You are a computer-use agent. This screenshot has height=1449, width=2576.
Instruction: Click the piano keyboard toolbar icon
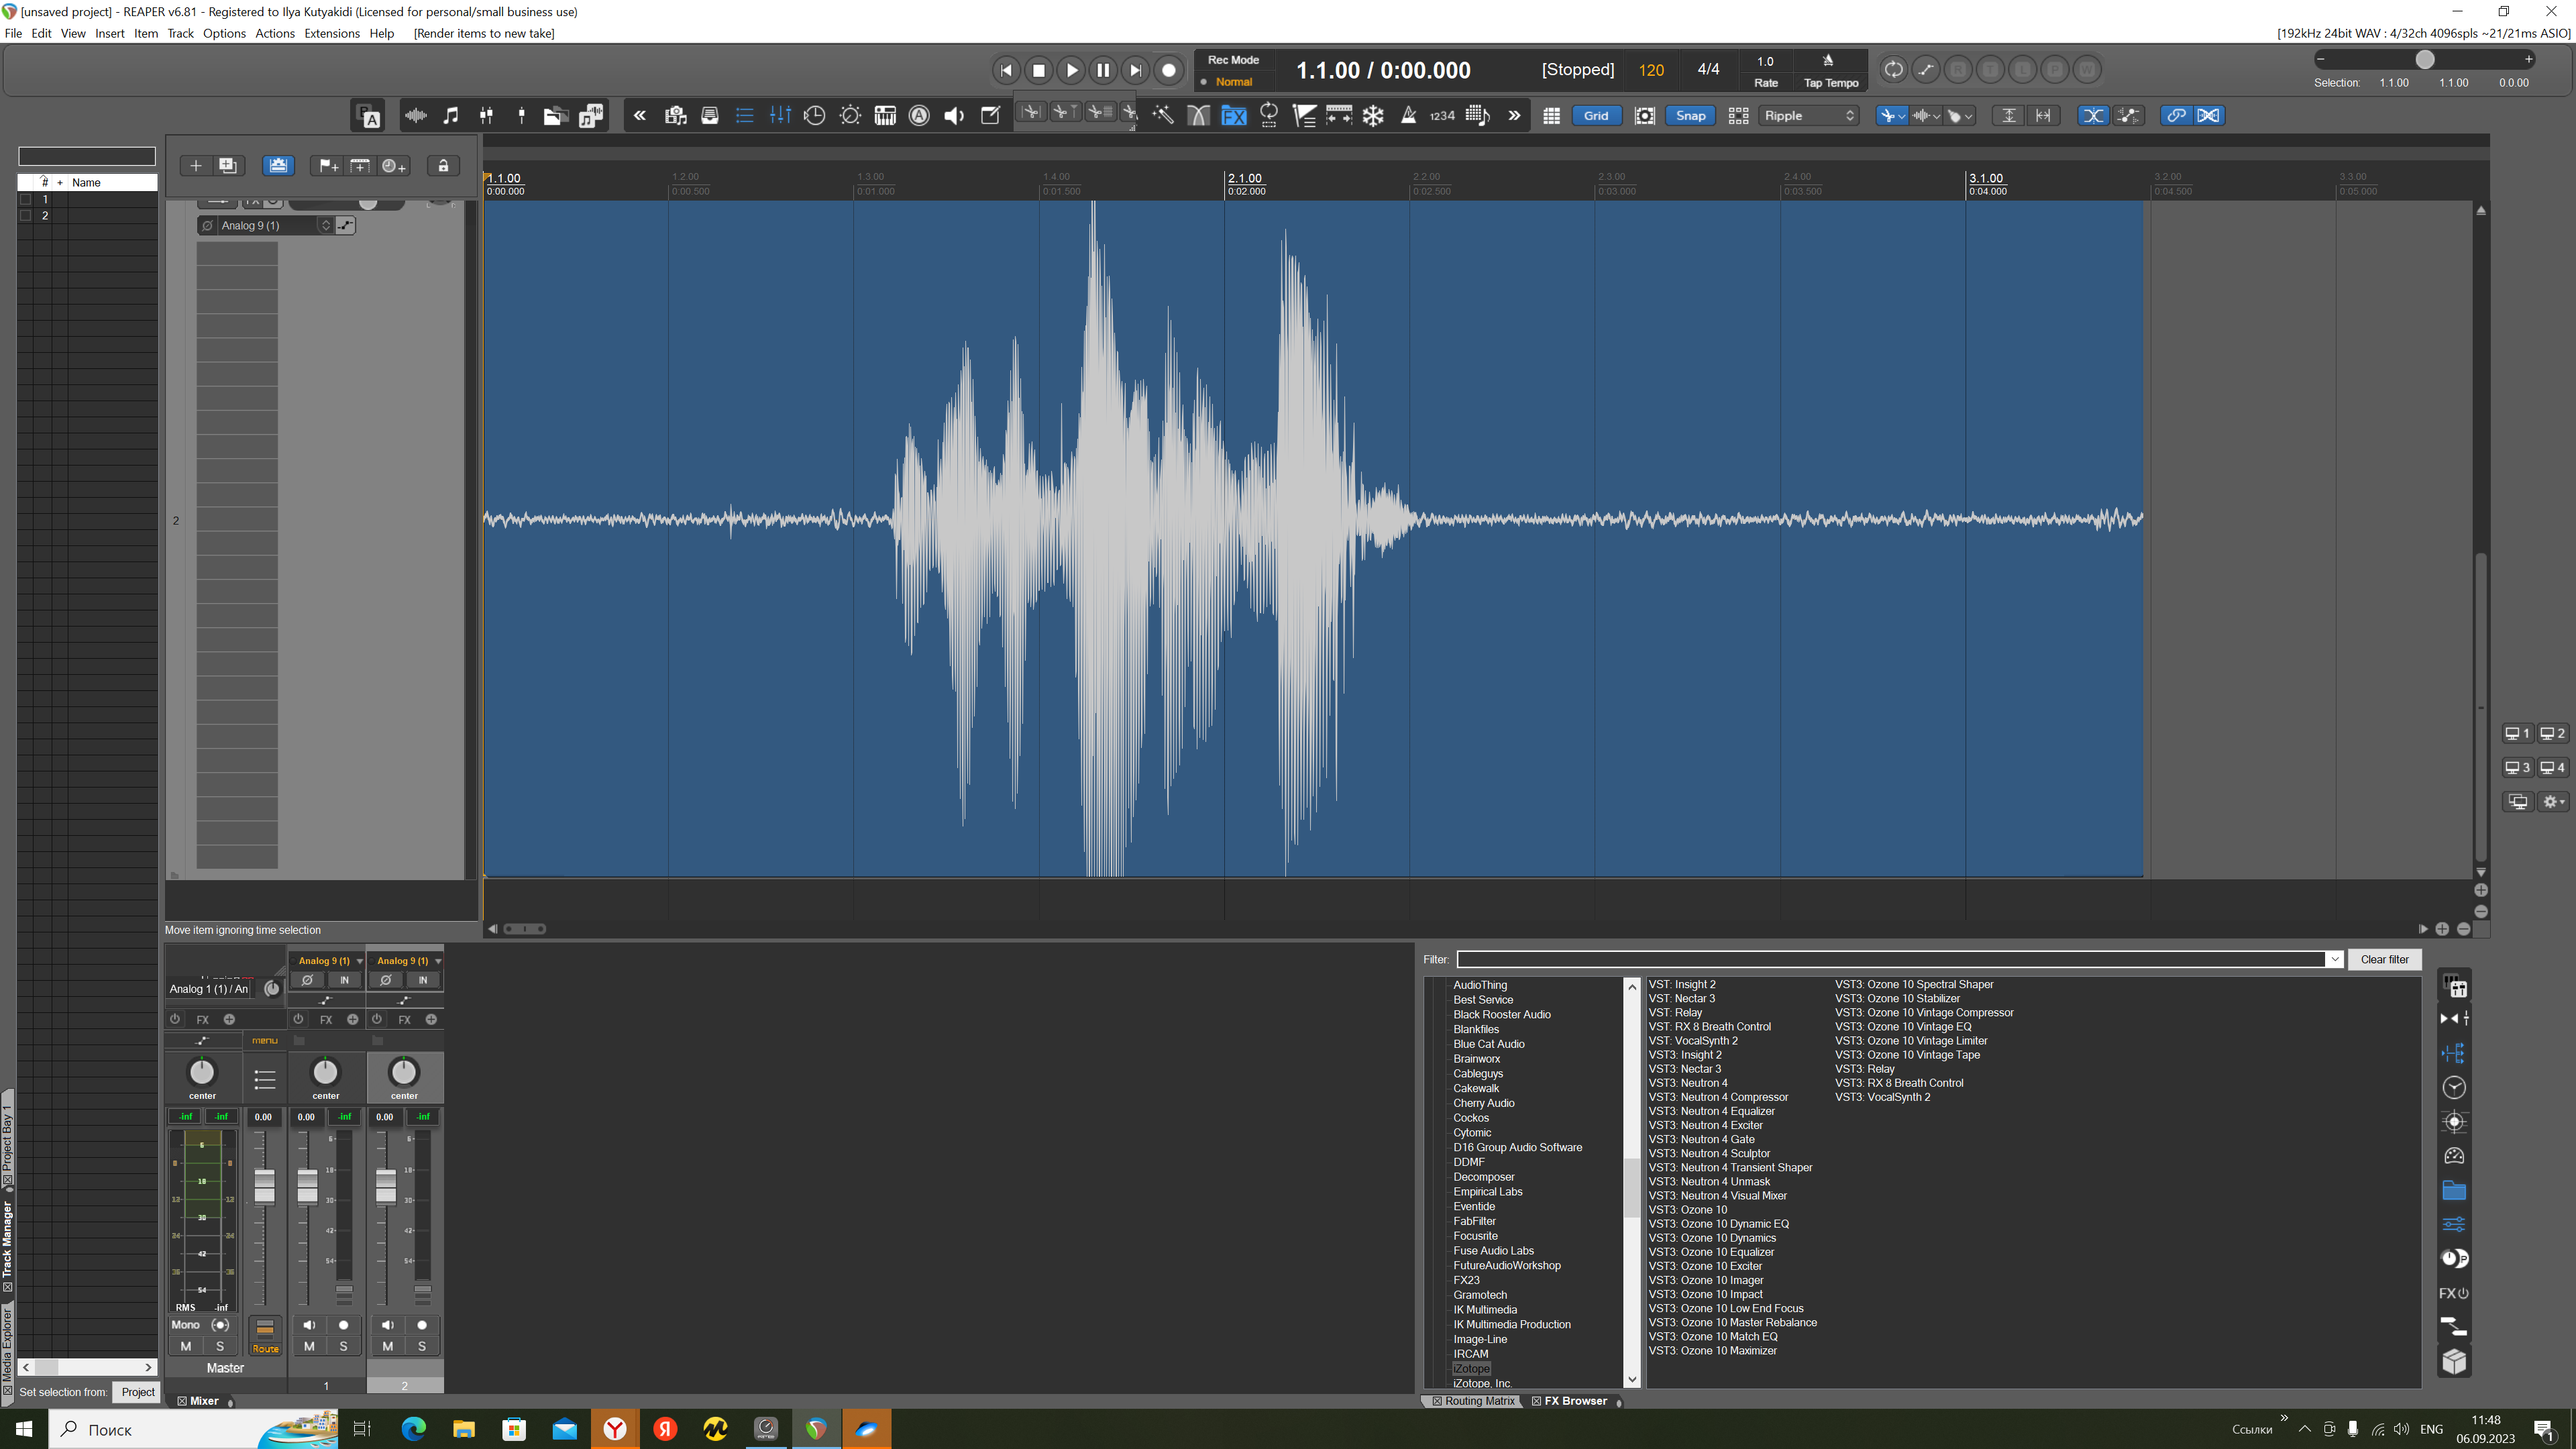[x=885, y=116]
